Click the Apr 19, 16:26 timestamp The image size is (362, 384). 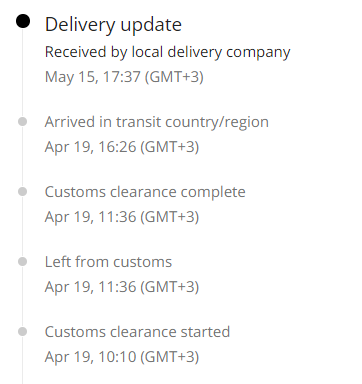click(122, 147)
